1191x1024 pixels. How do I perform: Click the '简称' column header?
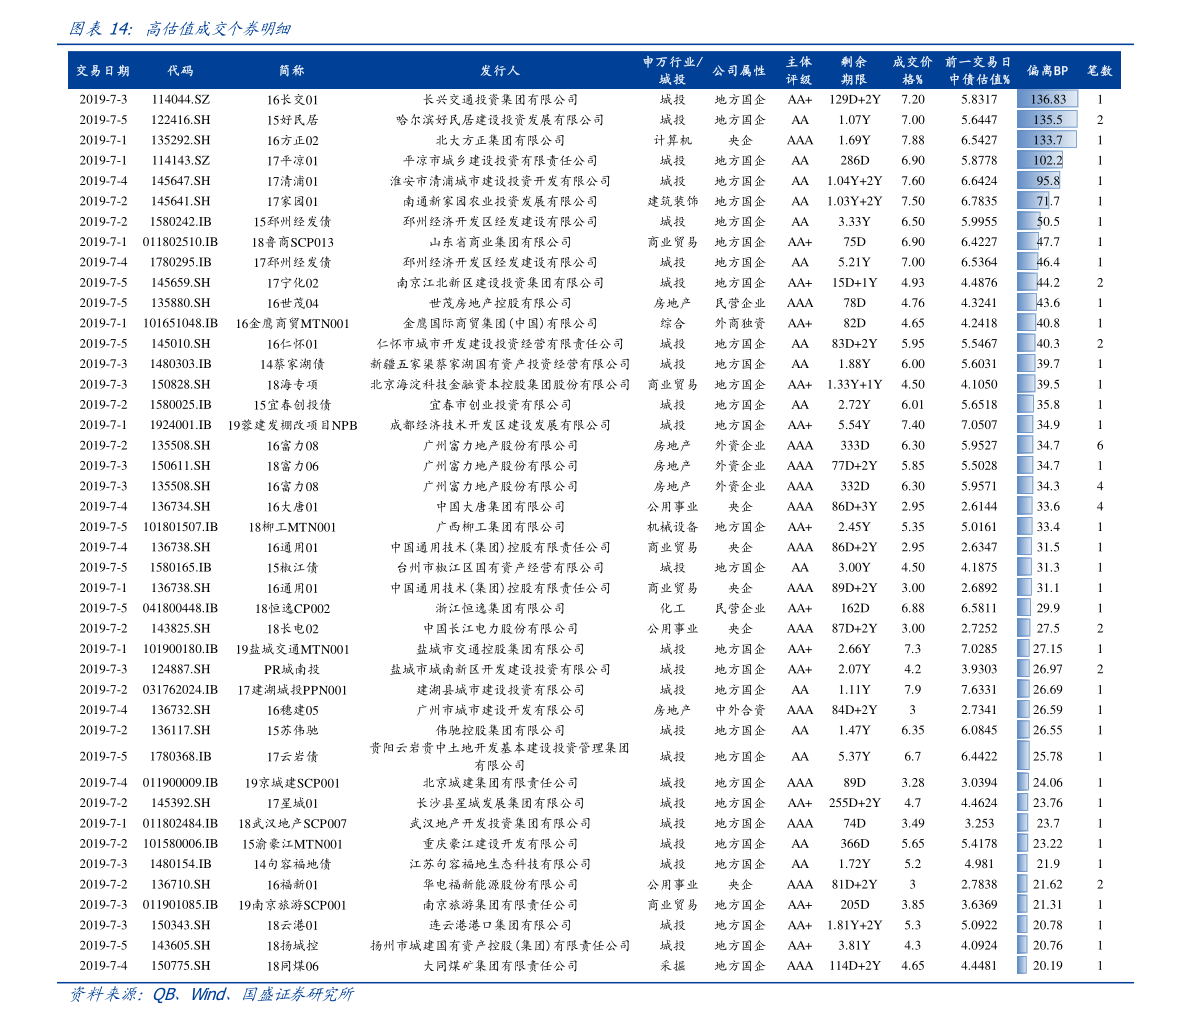(x=292, y=71)
